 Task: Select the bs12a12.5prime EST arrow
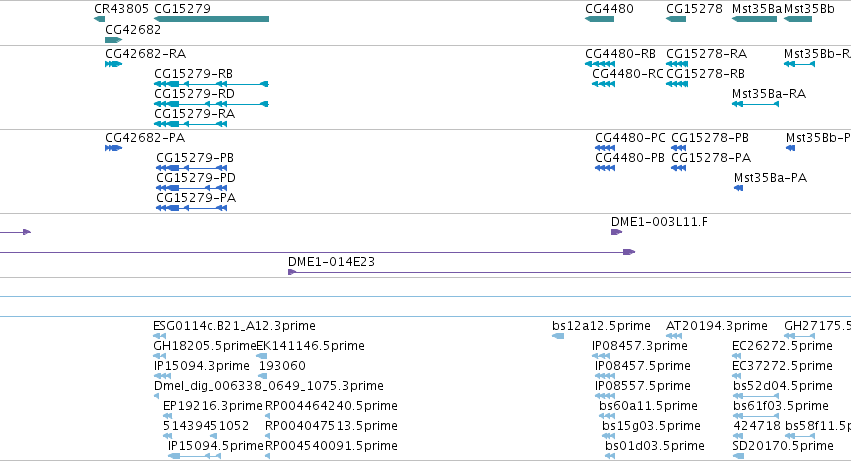pyautogui.click(x=558, y=336)
